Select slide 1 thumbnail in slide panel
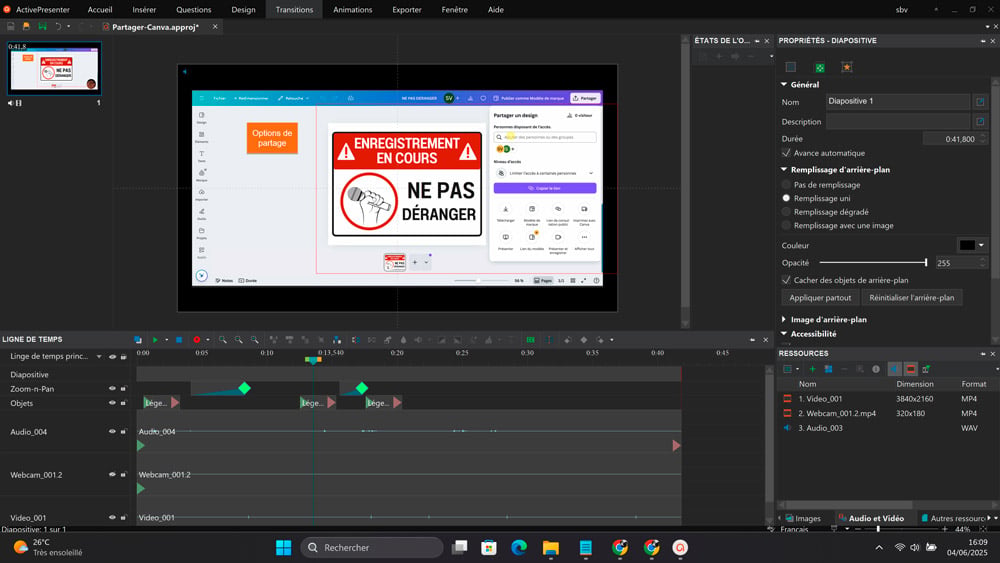Viewport: 1000px width, 563px height. [54, 68]
